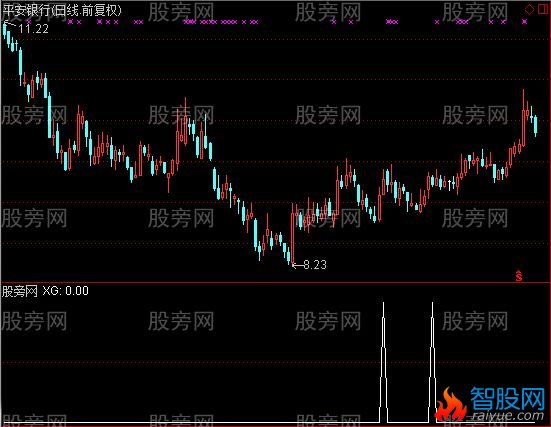
Task: Click the red diamond icon at top right
Action: (x=529, y=9)
